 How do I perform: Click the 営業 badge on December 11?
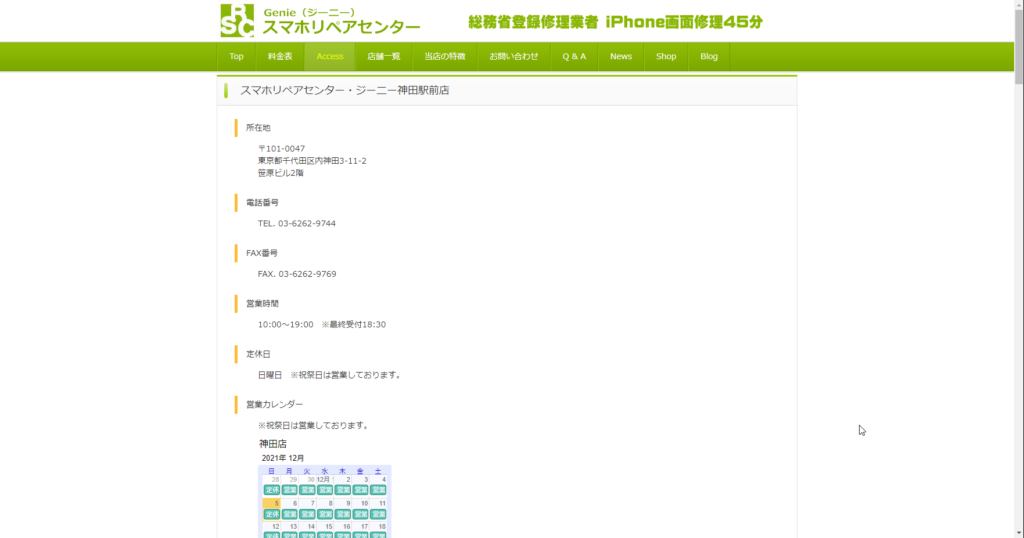click(378, 514)
